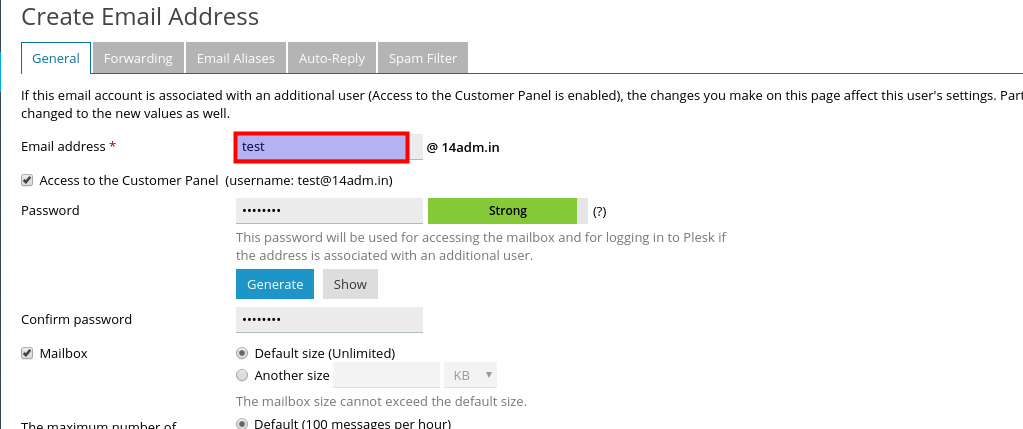Select the Default size (Unlimited) radio
The width and height of the screenshot is (1023, 429).
coord(242,353)
